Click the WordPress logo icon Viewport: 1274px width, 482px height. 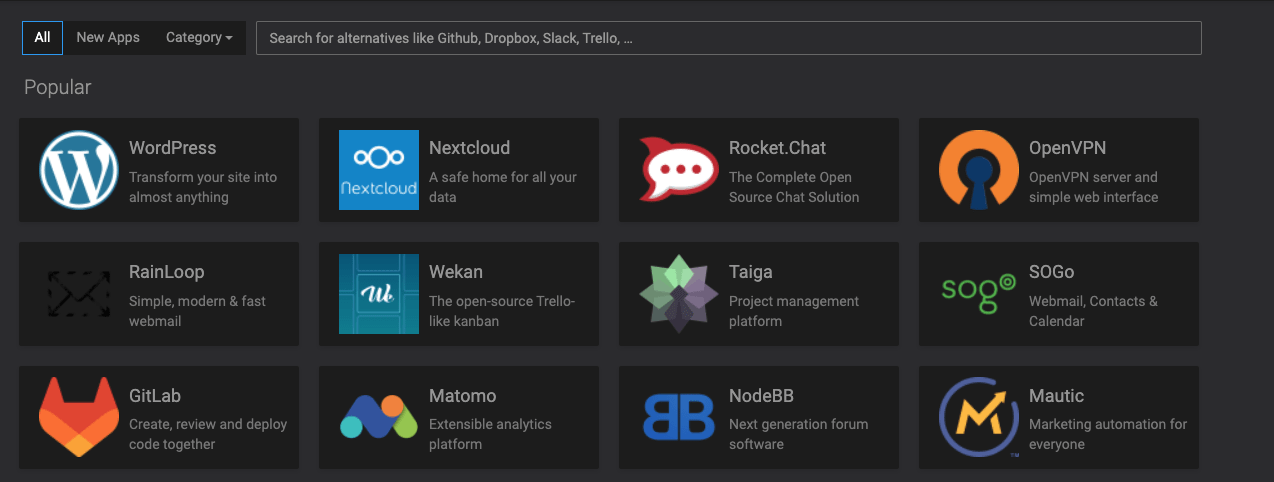[79, 170]
